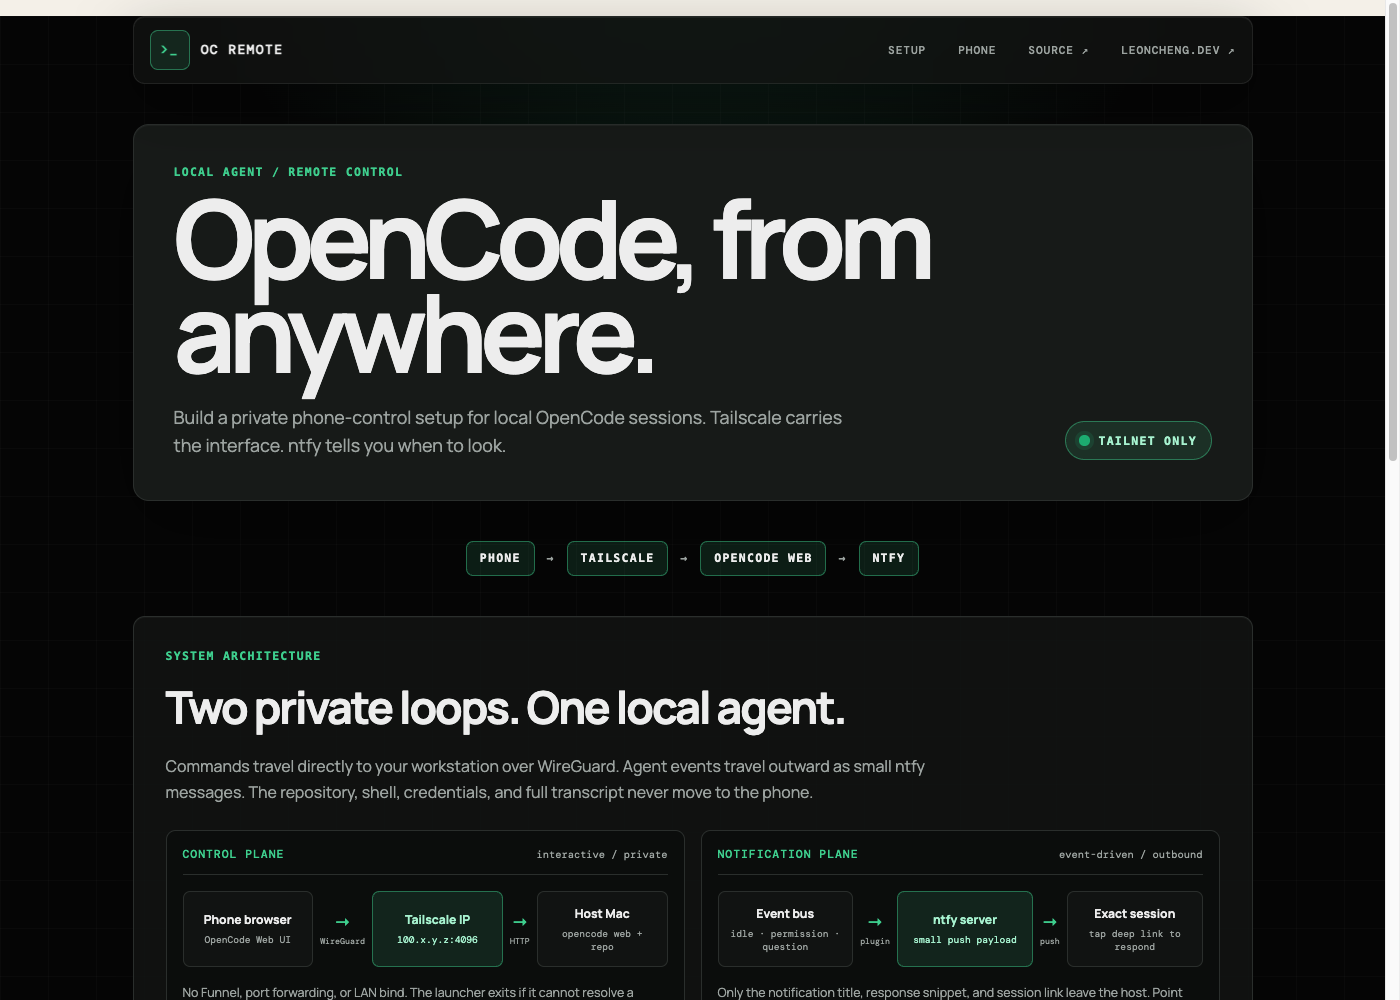Visit LEONCHENG.DEV external link
Screen dimensions: 1400x1000
(x=1178, y=50)
